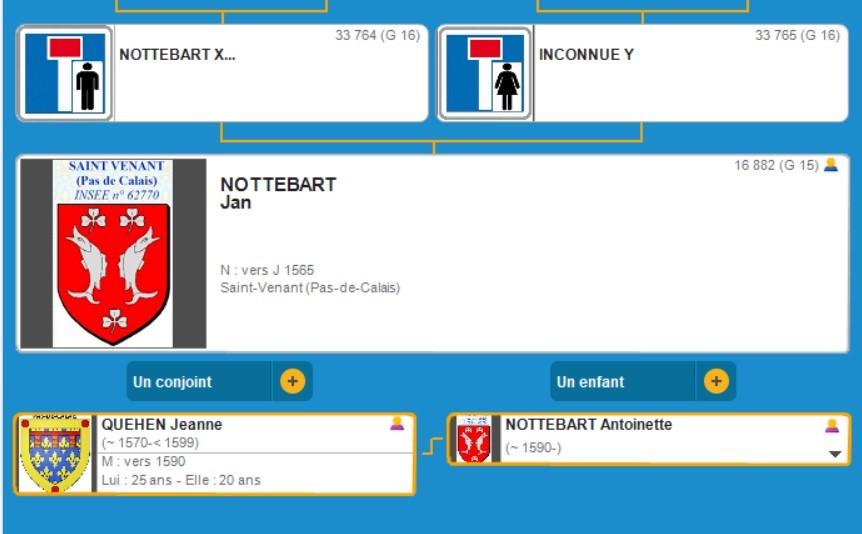Open the INCONNUE Y ancestor name

[x=586, y=55]
